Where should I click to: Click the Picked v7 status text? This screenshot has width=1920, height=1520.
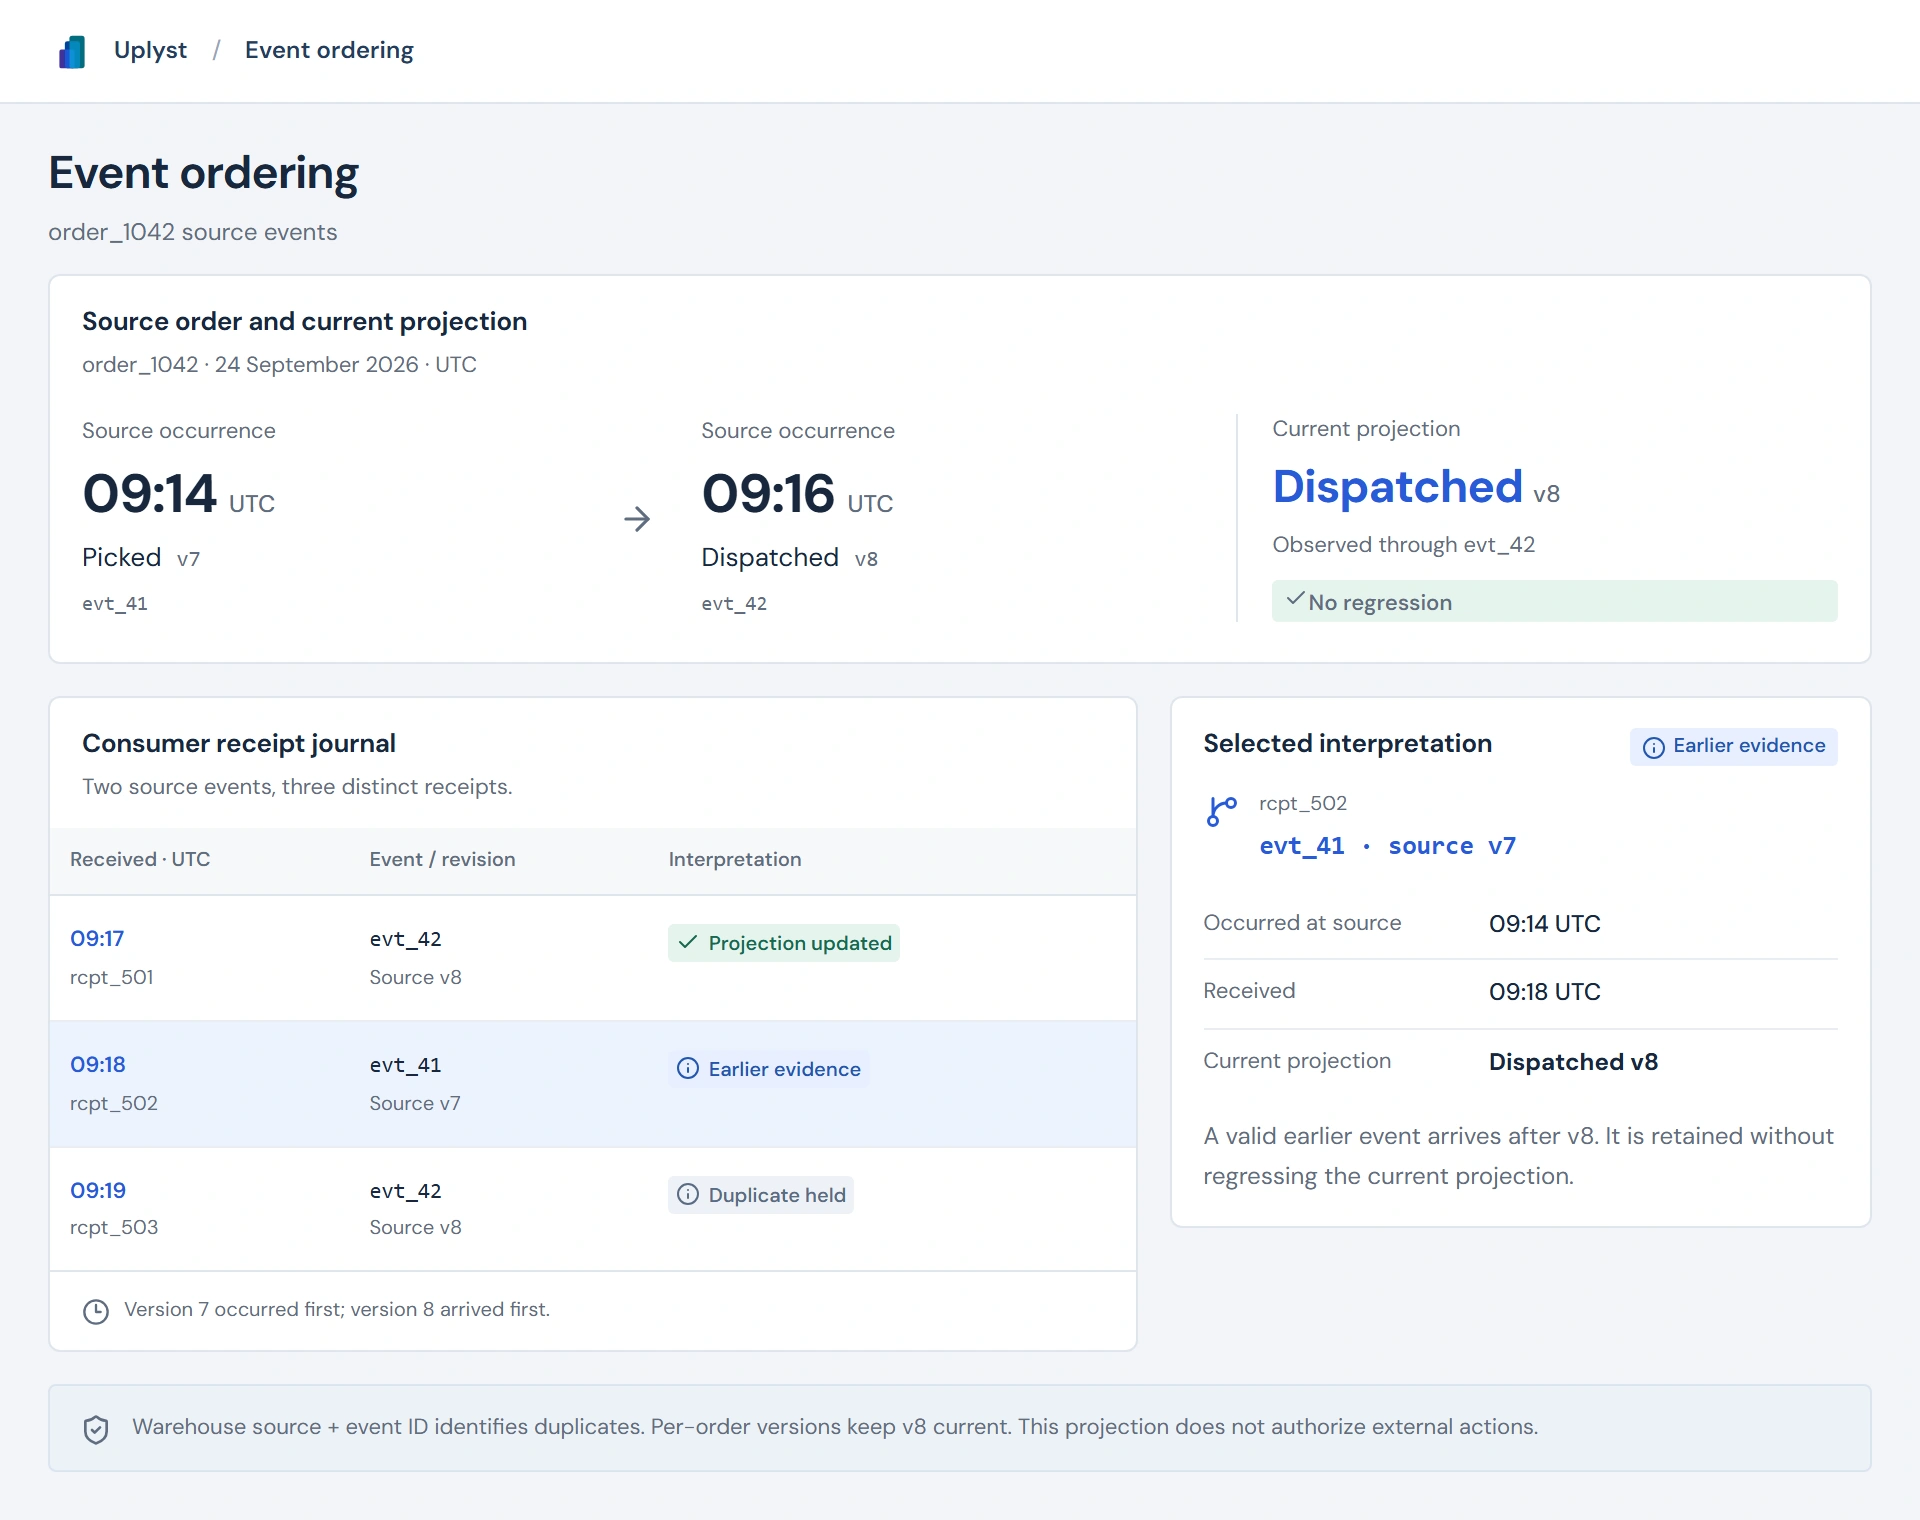click(141, 557)
